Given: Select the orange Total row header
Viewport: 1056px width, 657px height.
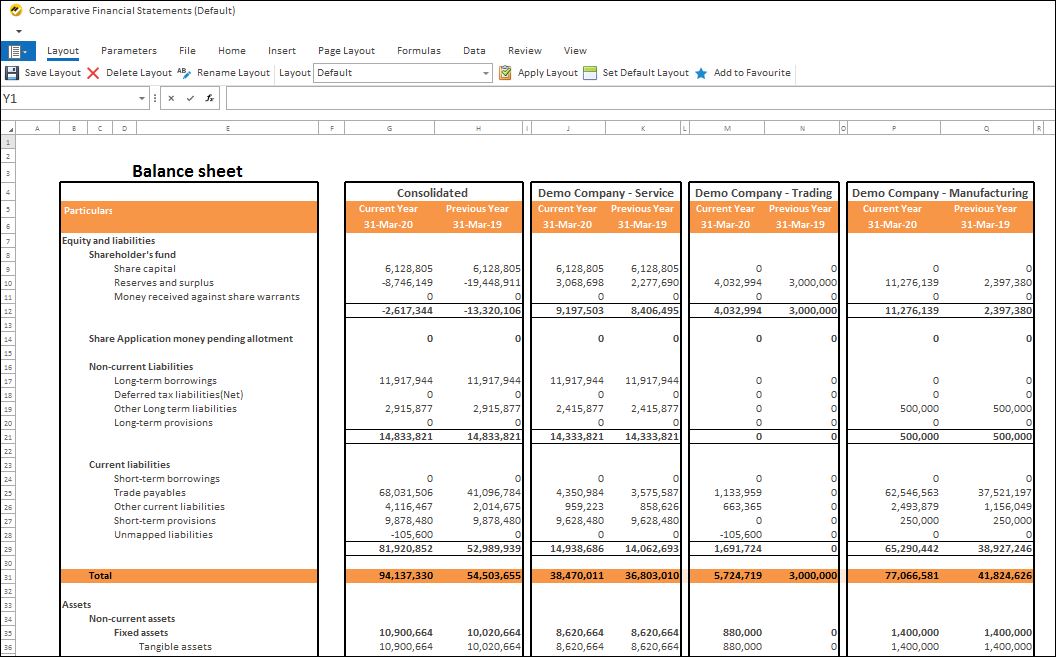Looking at the screenshot, I should 120,575.
